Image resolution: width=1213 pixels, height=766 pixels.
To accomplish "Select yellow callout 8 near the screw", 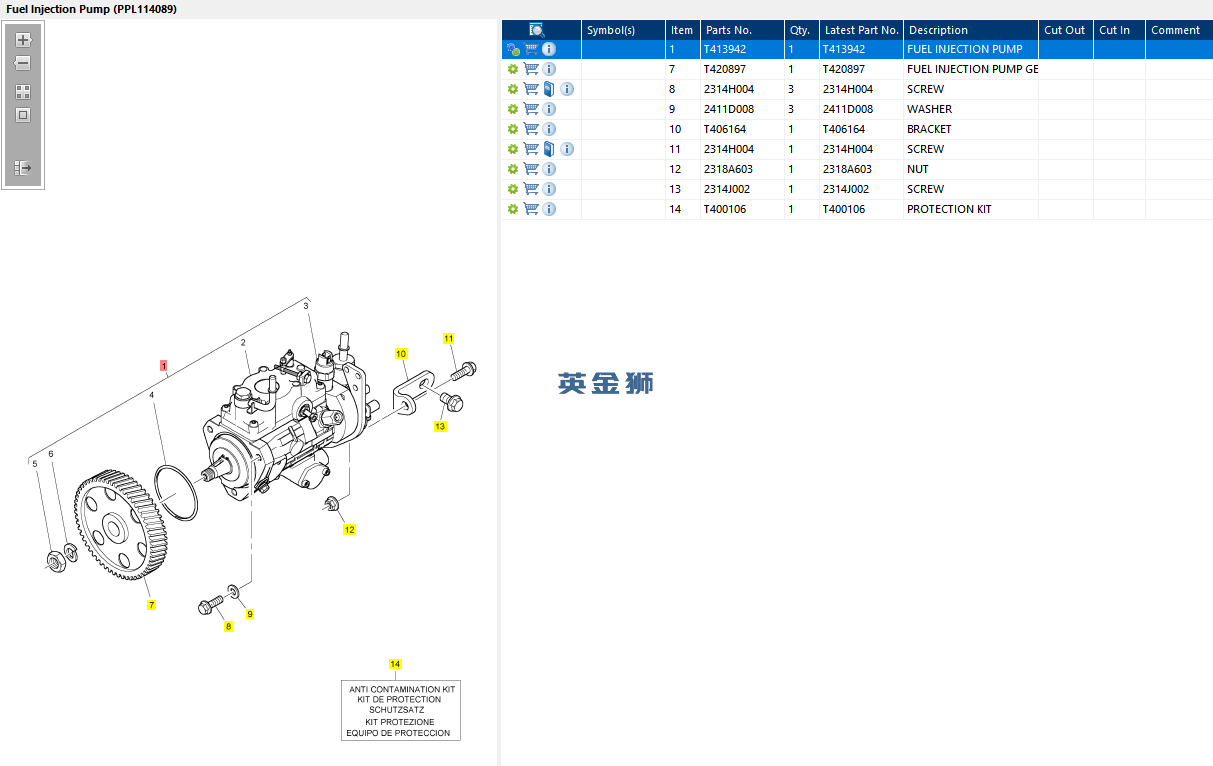I will coord(228,626).
